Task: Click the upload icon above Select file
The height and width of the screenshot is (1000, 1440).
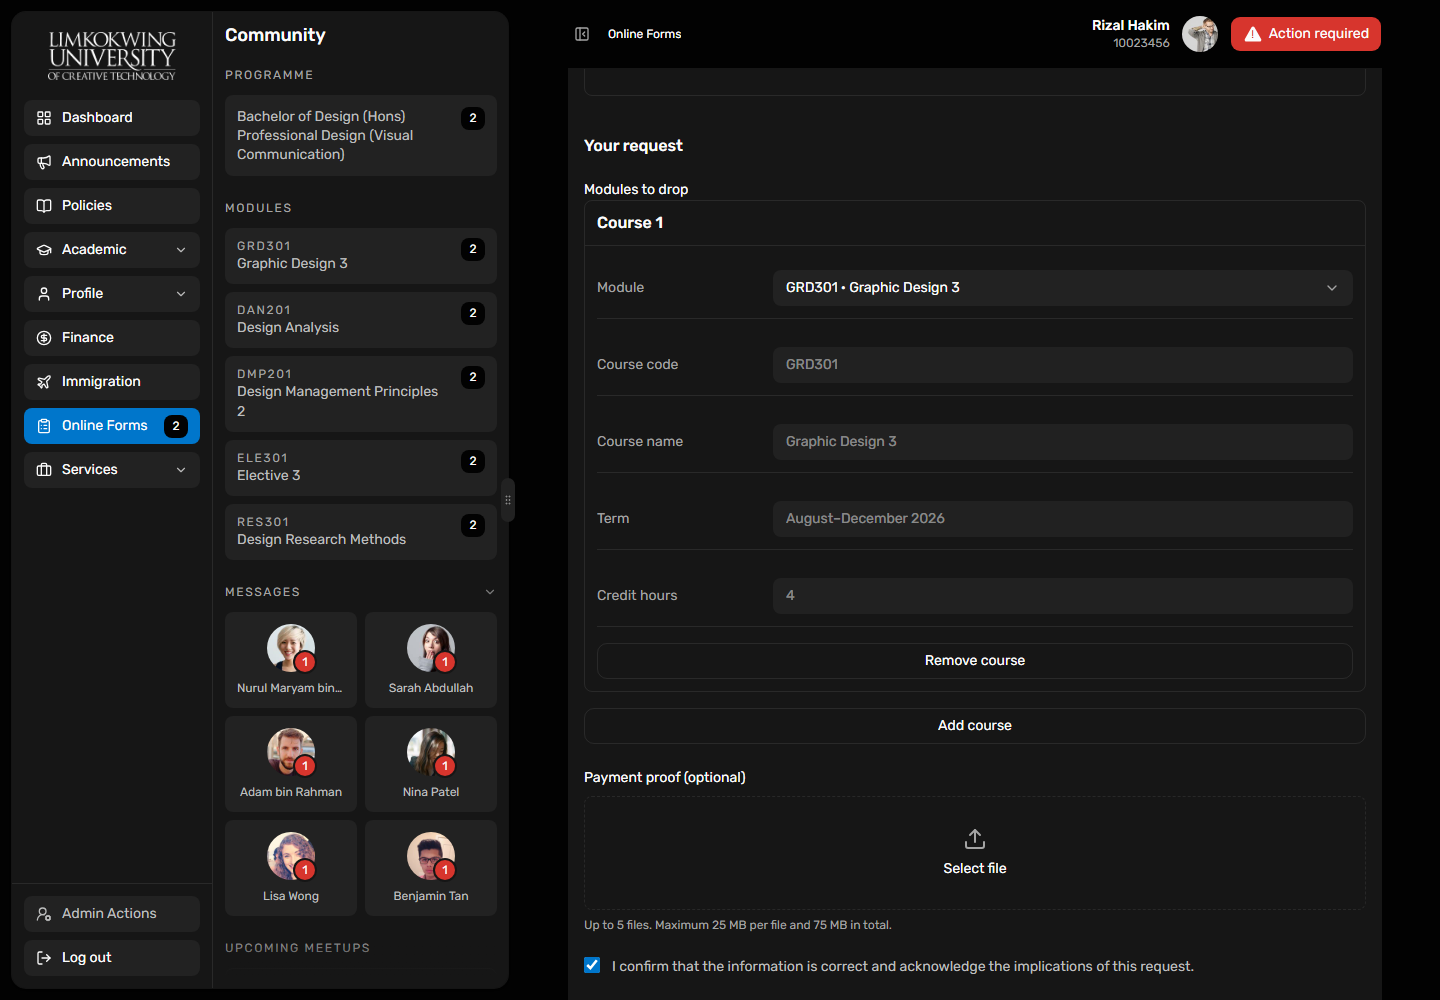Action: [975, 839]
